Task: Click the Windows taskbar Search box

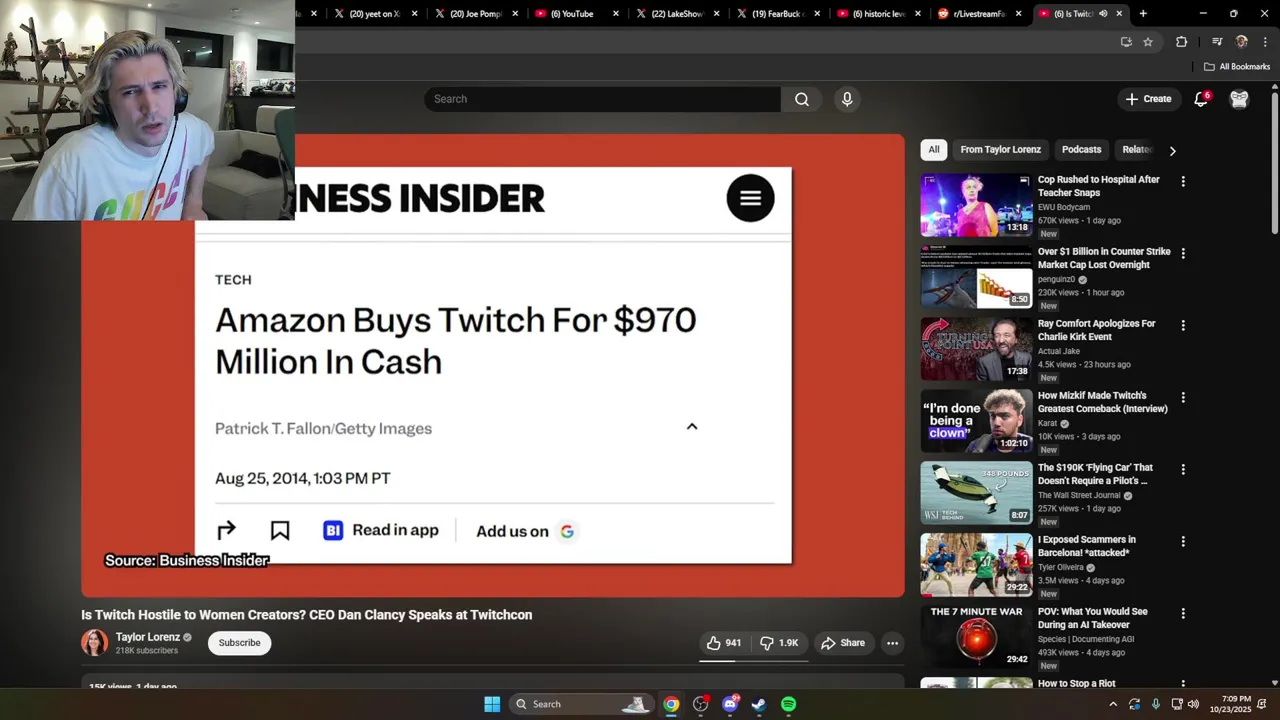Action: (581, 704)
